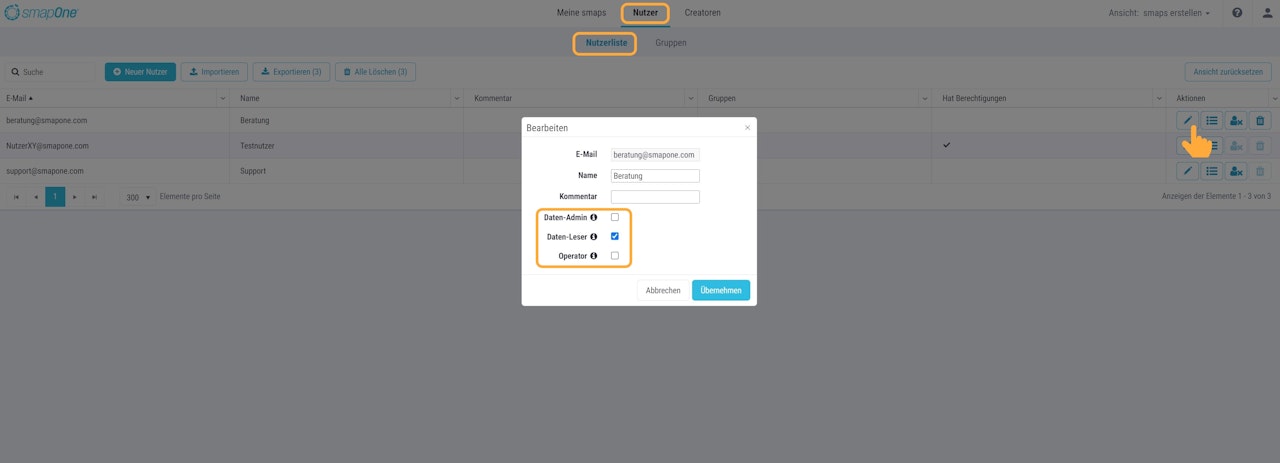Image resolution: width=1280 pixels, height=463 pixels.
Task: Uncheck the Daten-Leser checkbox
Action: pyautogui.click(x=615, y=237)
